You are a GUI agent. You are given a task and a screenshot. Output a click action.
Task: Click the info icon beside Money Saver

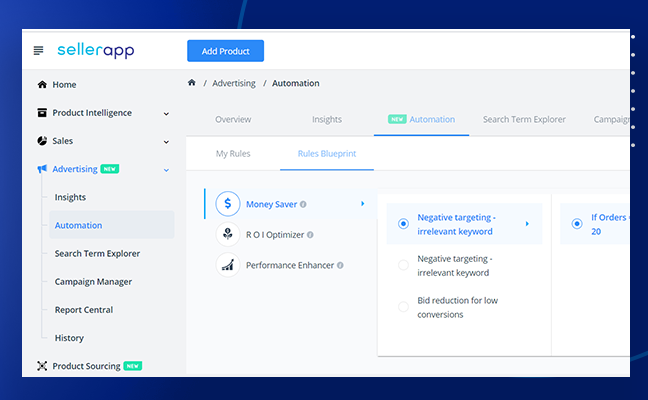(x=303, y=204)
